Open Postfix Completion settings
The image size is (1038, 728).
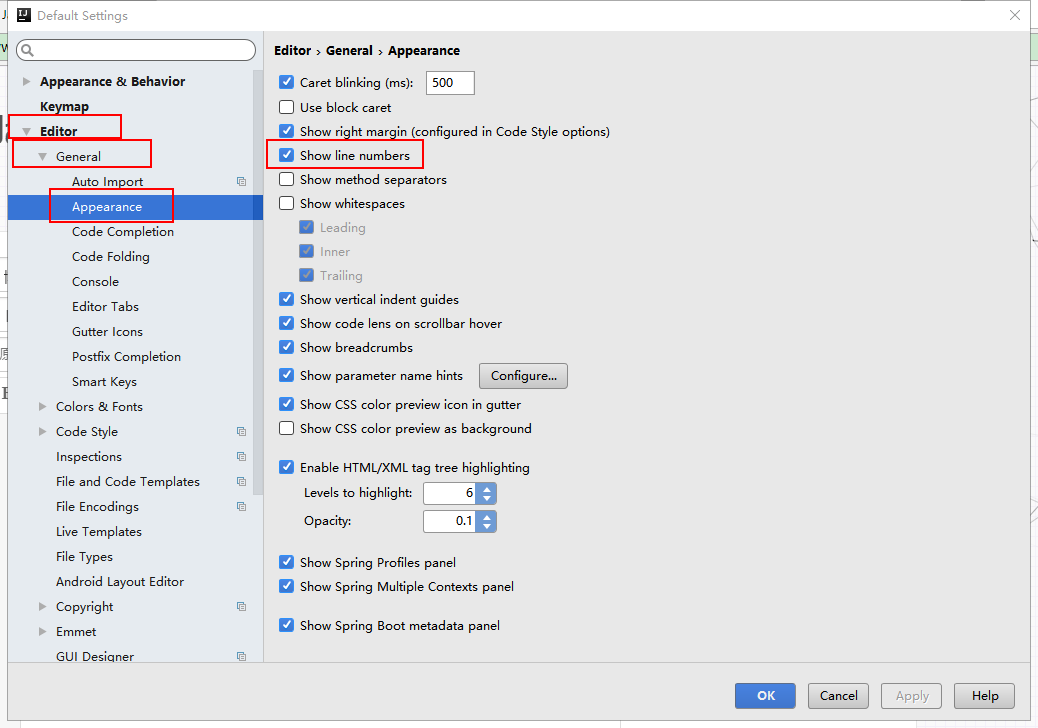[x=126, y=357]
